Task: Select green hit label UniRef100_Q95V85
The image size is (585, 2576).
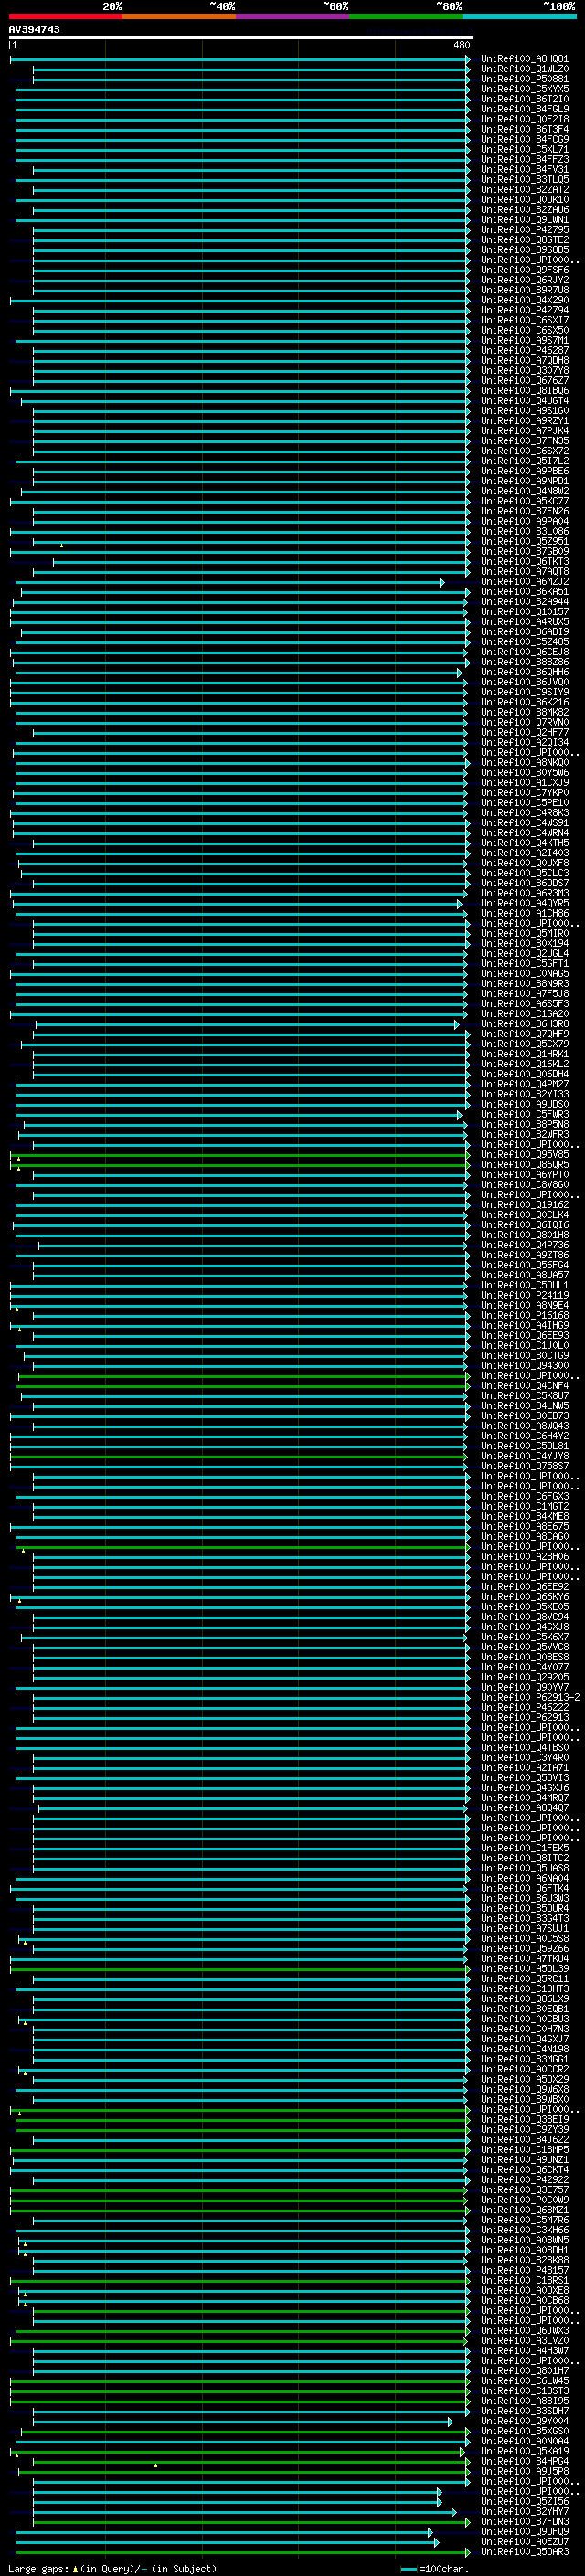Action: click(524, 1154)
